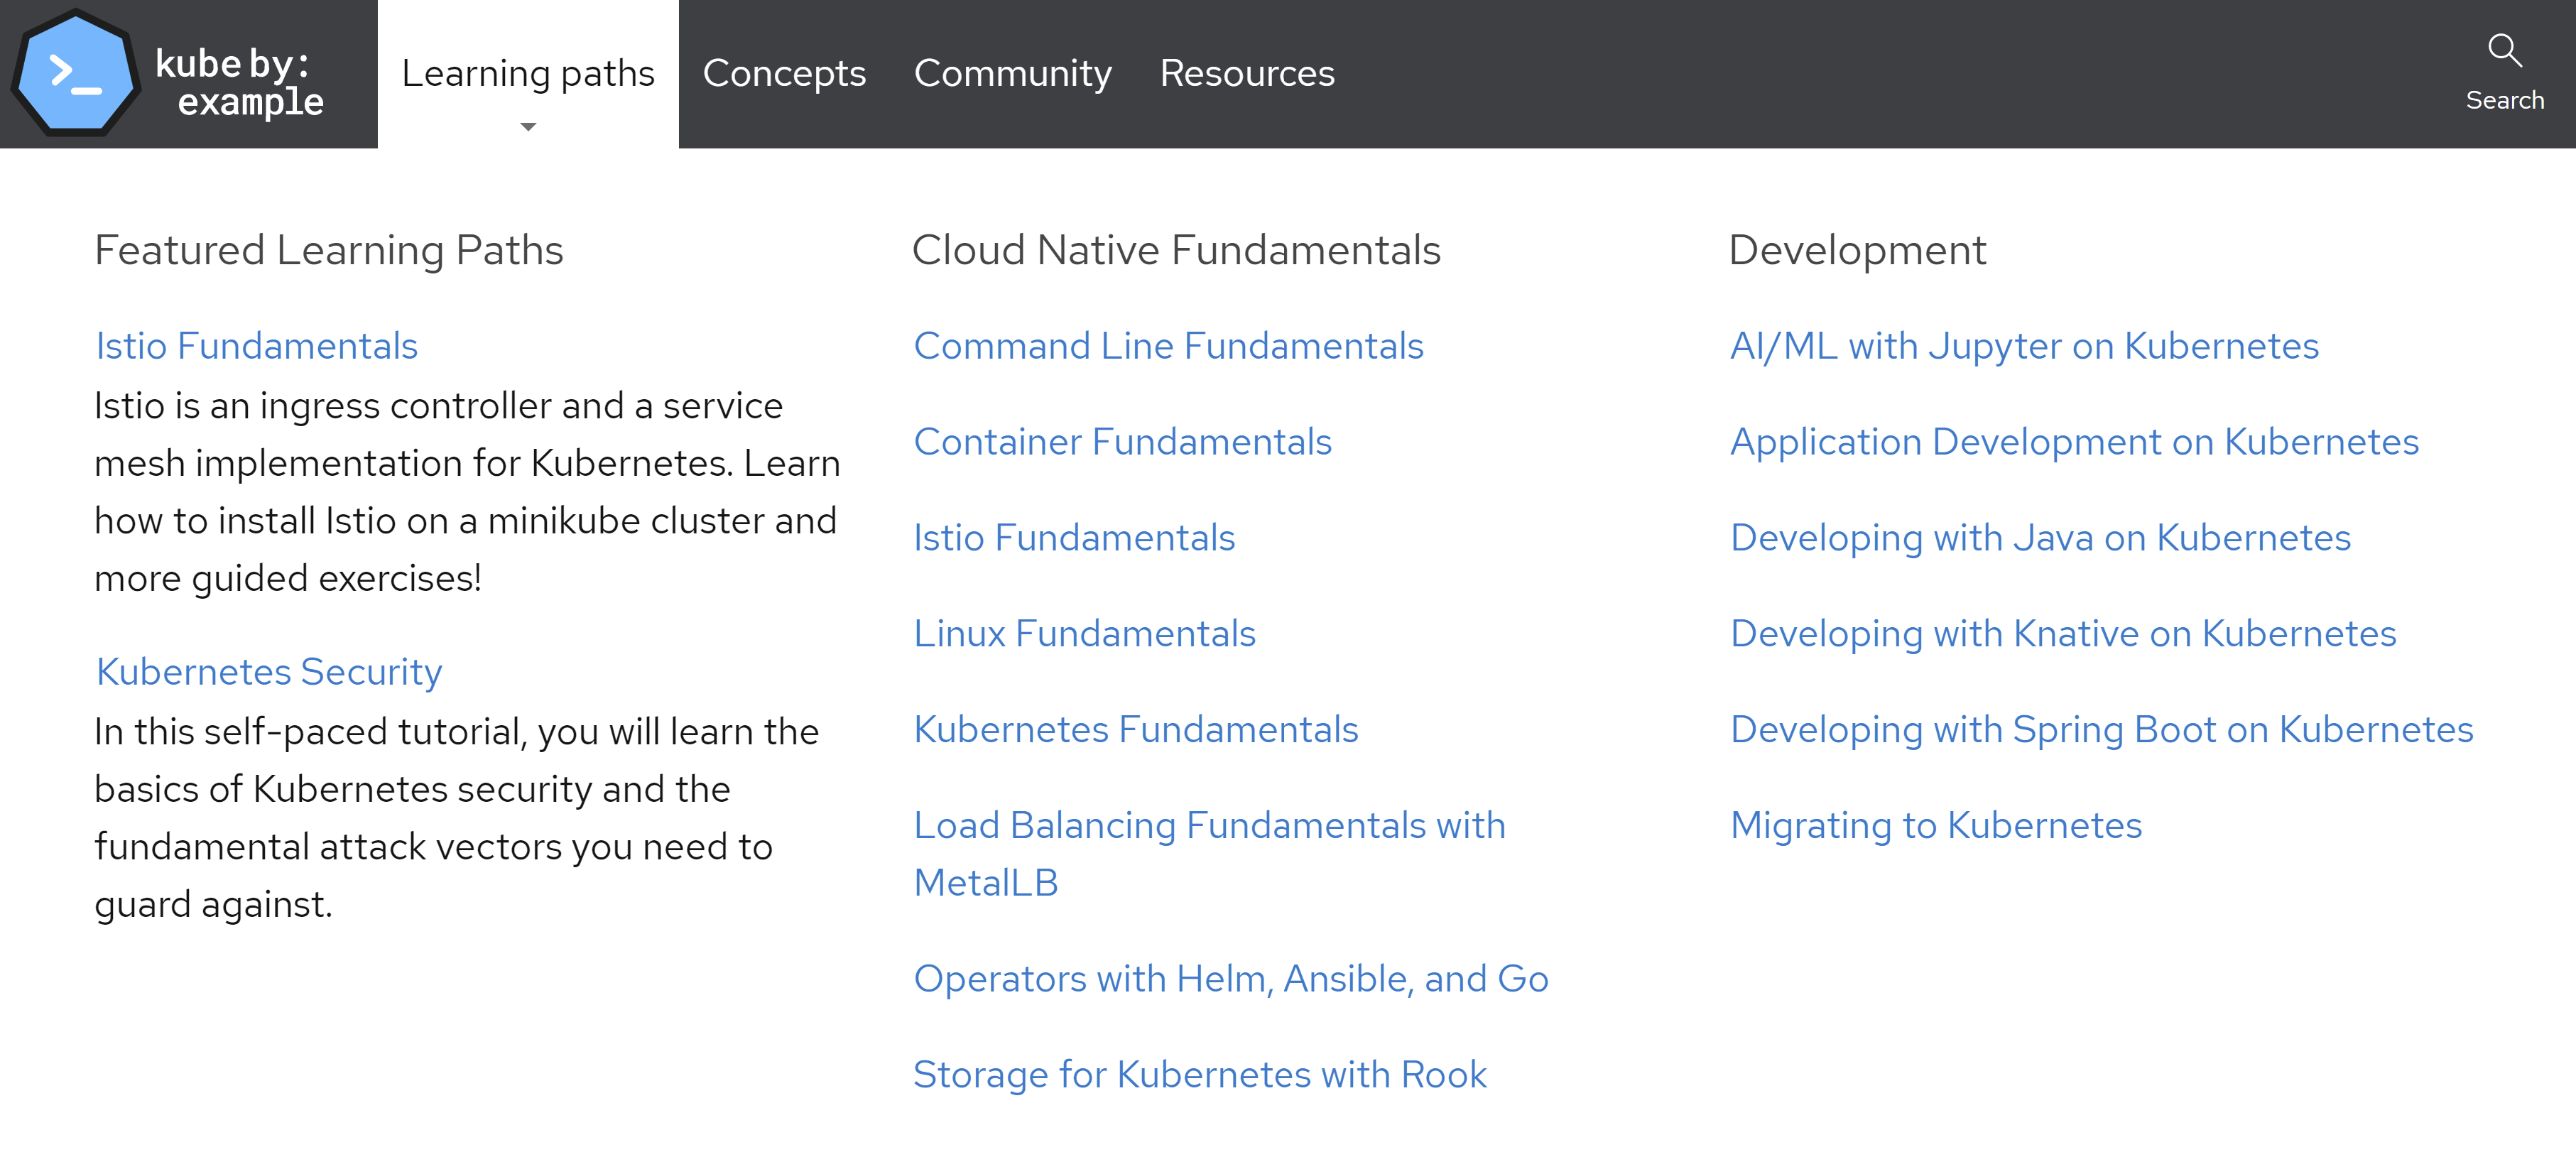Expand the Learning paths dropdown arrow
The height and width of the screenshot is (1157, 2576).
point(528,128)
